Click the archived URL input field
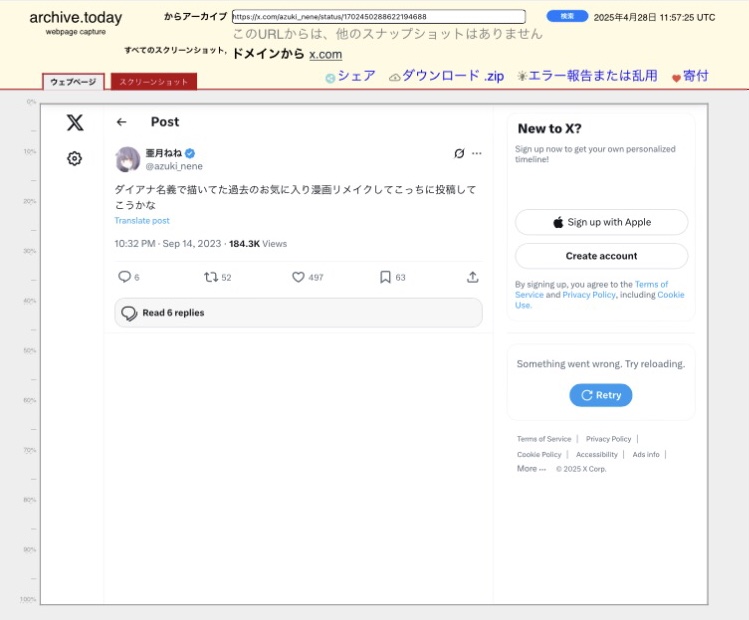 379,17
